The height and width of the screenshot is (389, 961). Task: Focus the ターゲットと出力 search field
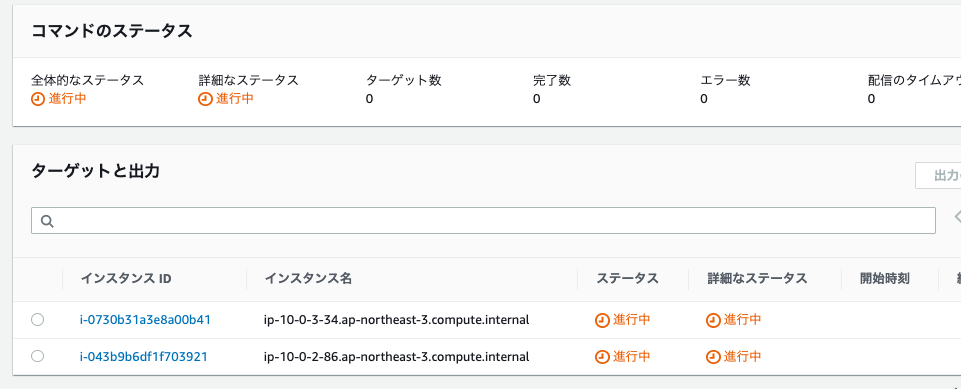click(483, 221)
